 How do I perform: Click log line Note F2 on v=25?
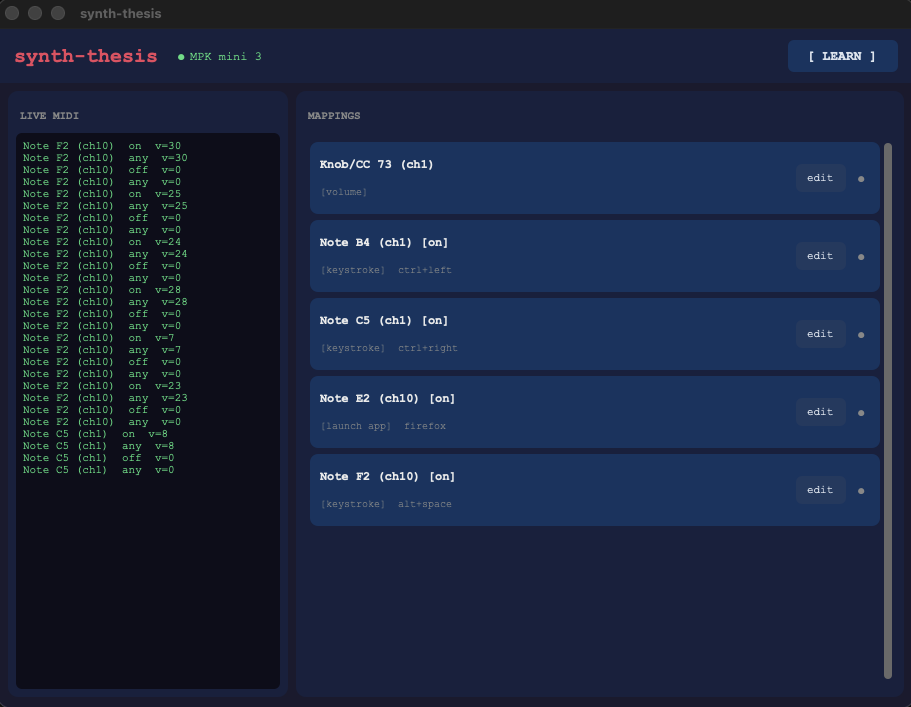pyautogui.click(x=102, y=194)
